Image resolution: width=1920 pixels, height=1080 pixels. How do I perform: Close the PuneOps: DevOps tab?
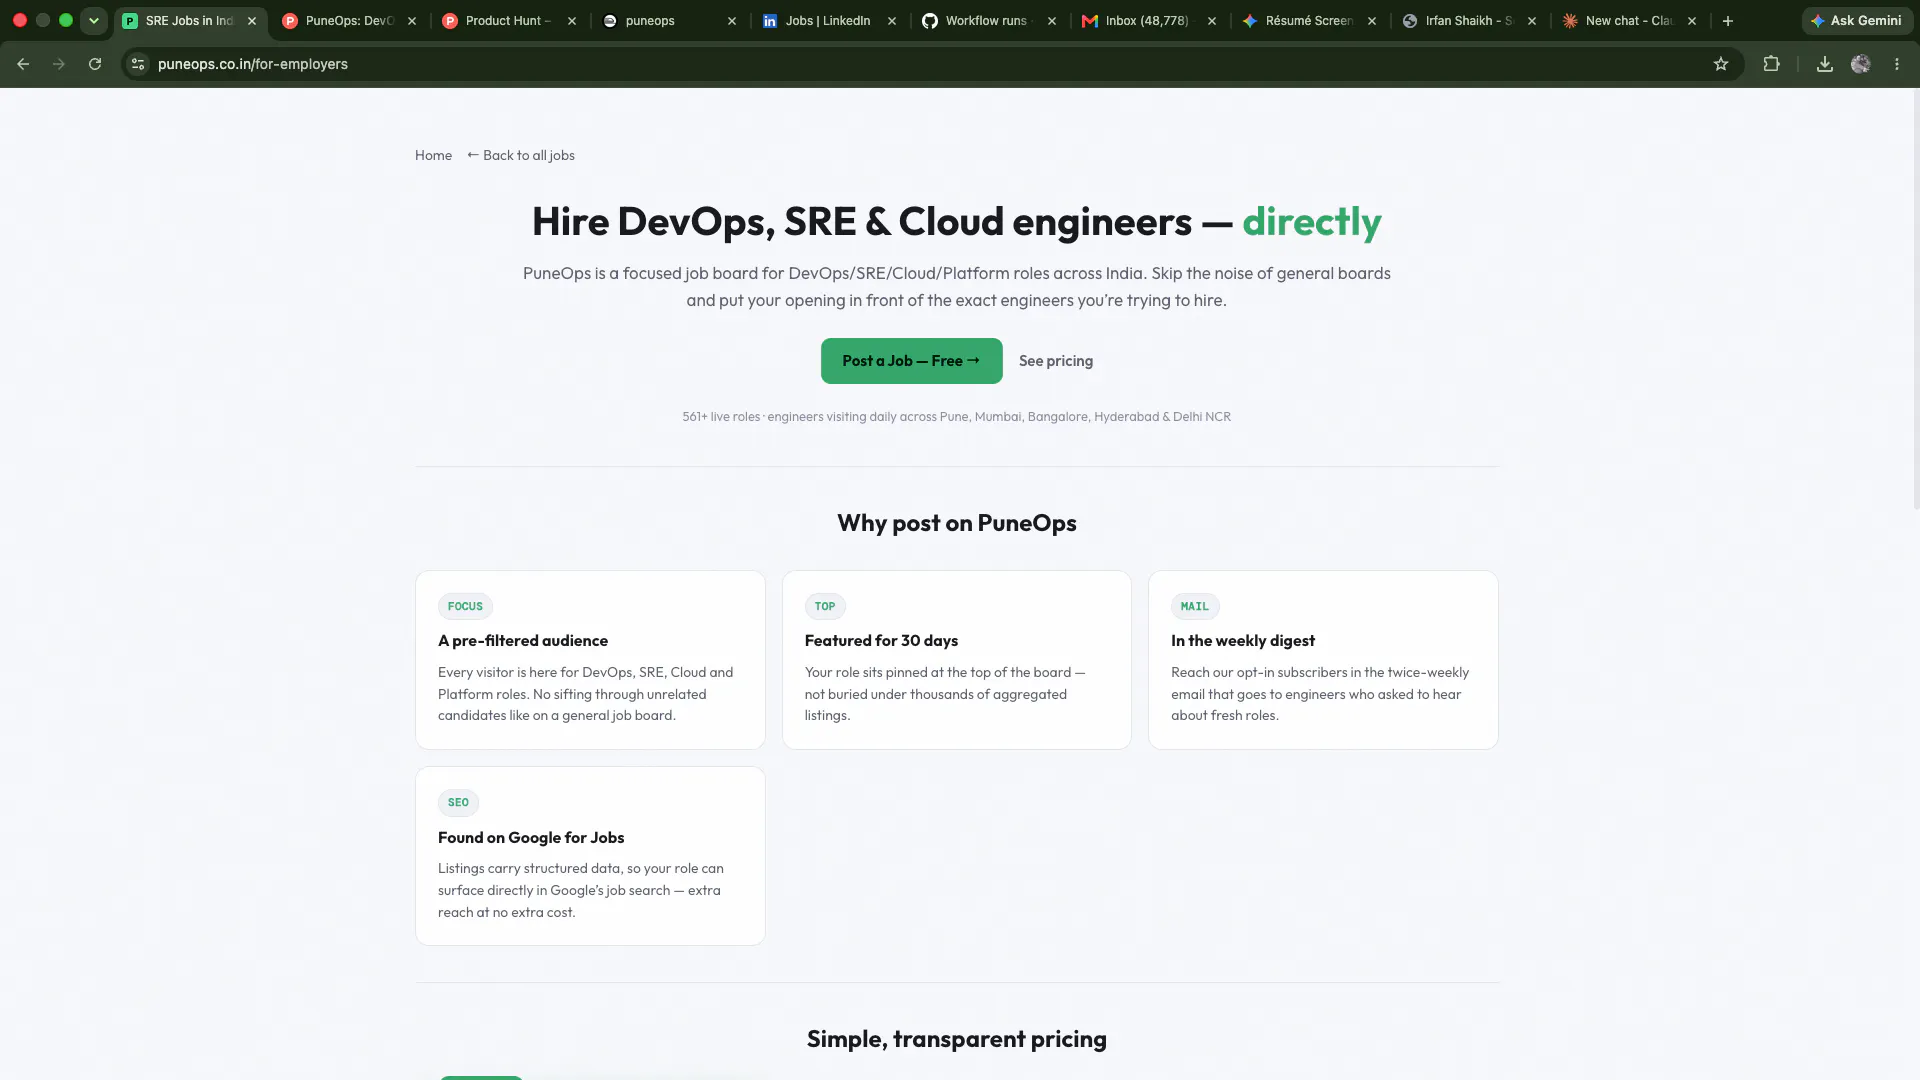412,21
